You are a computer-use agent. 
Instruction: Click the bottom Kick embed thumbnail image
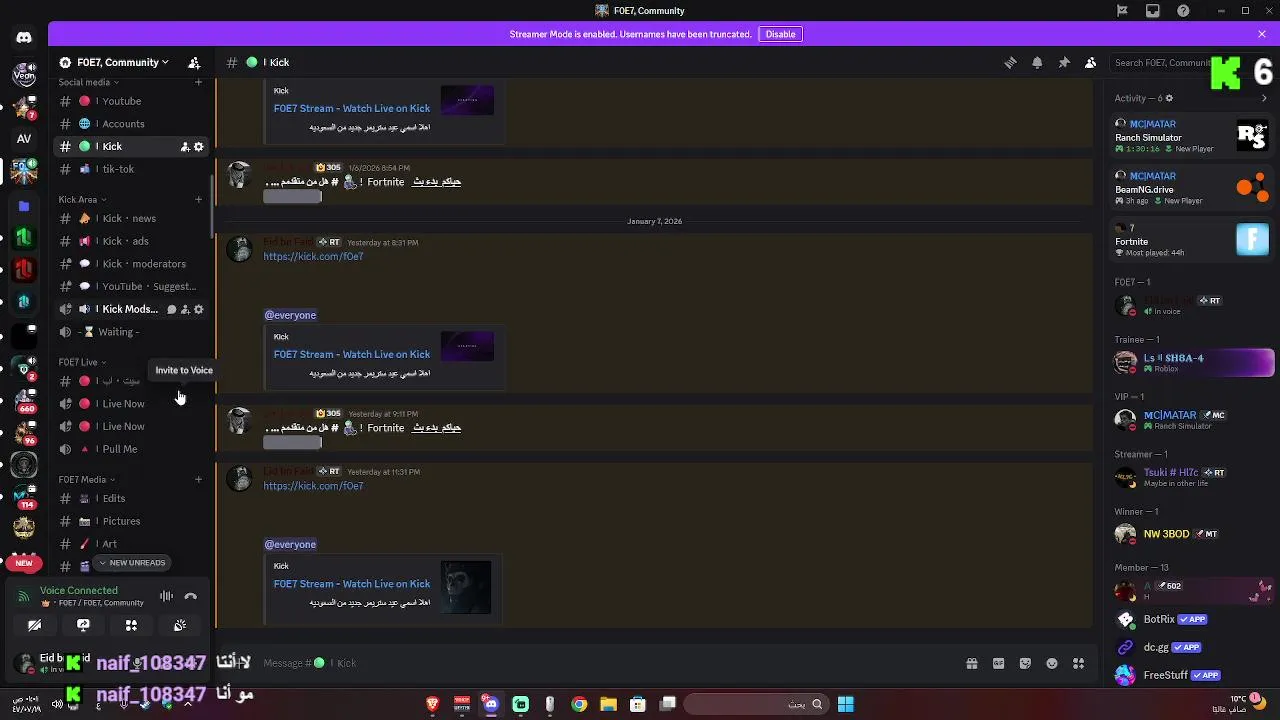[467, 587]
